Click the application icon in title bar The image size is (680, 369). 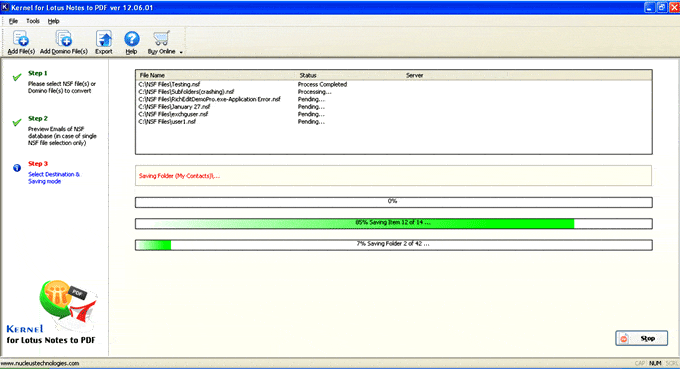tap(5, 7)
